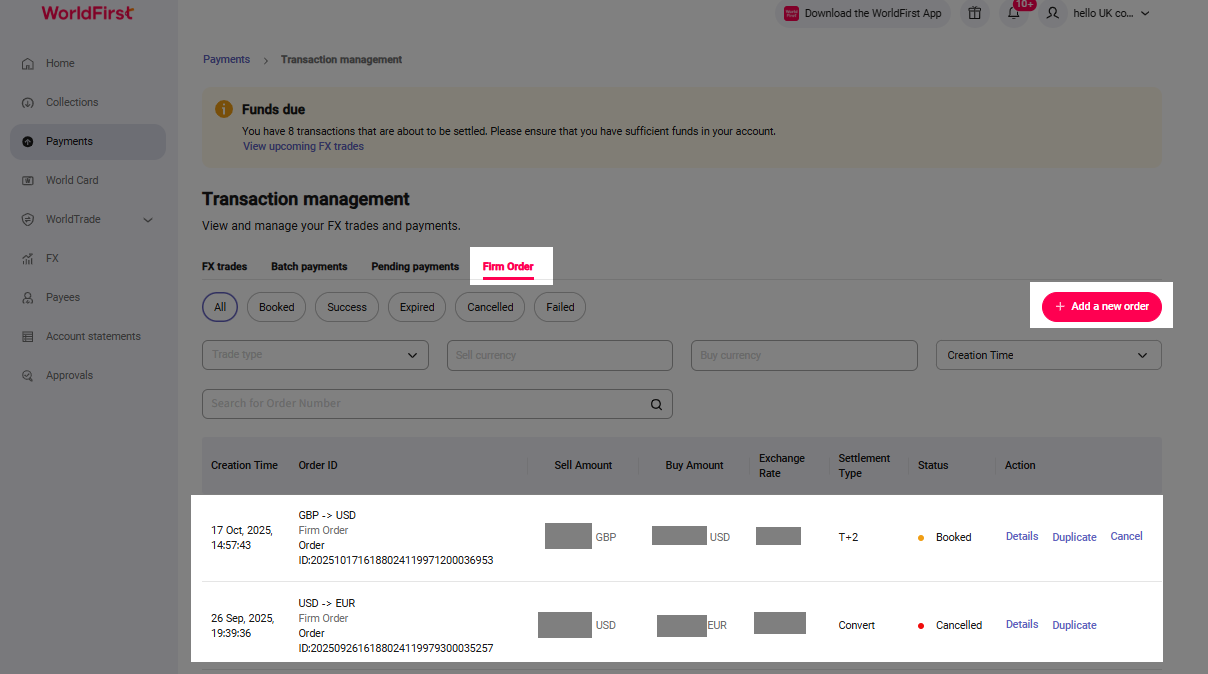
Task: Select the World Card sidebar icon
Action: [28, 181]
